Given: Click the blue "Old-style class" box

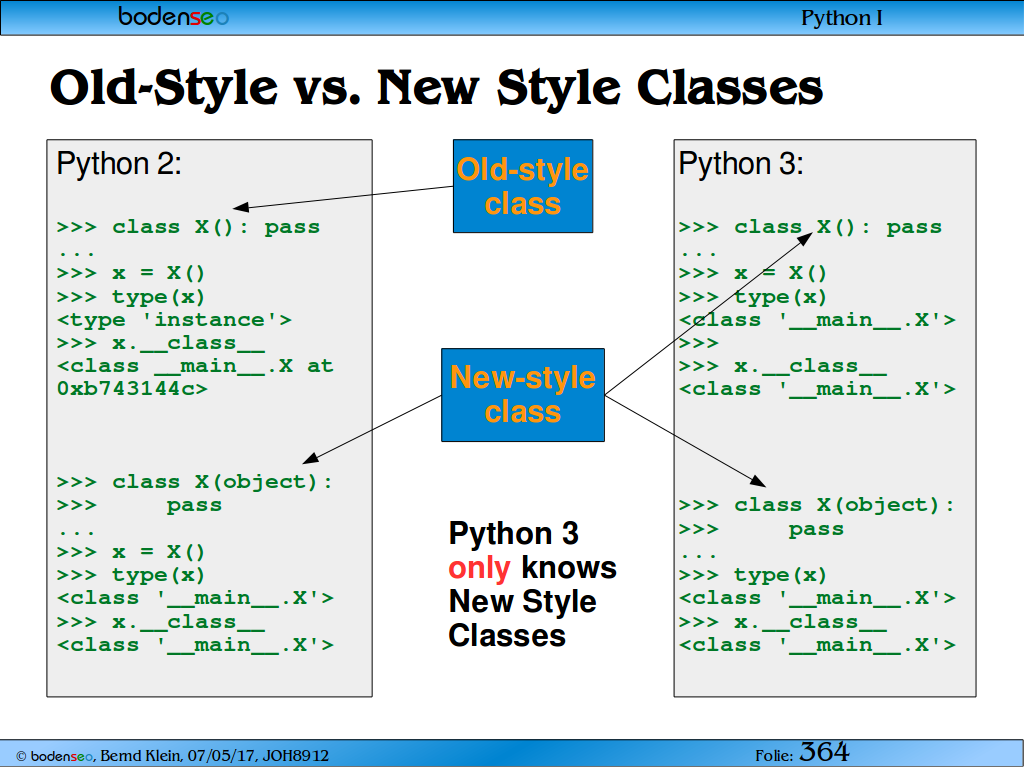Looking at the screenshot, I should 523,186.
